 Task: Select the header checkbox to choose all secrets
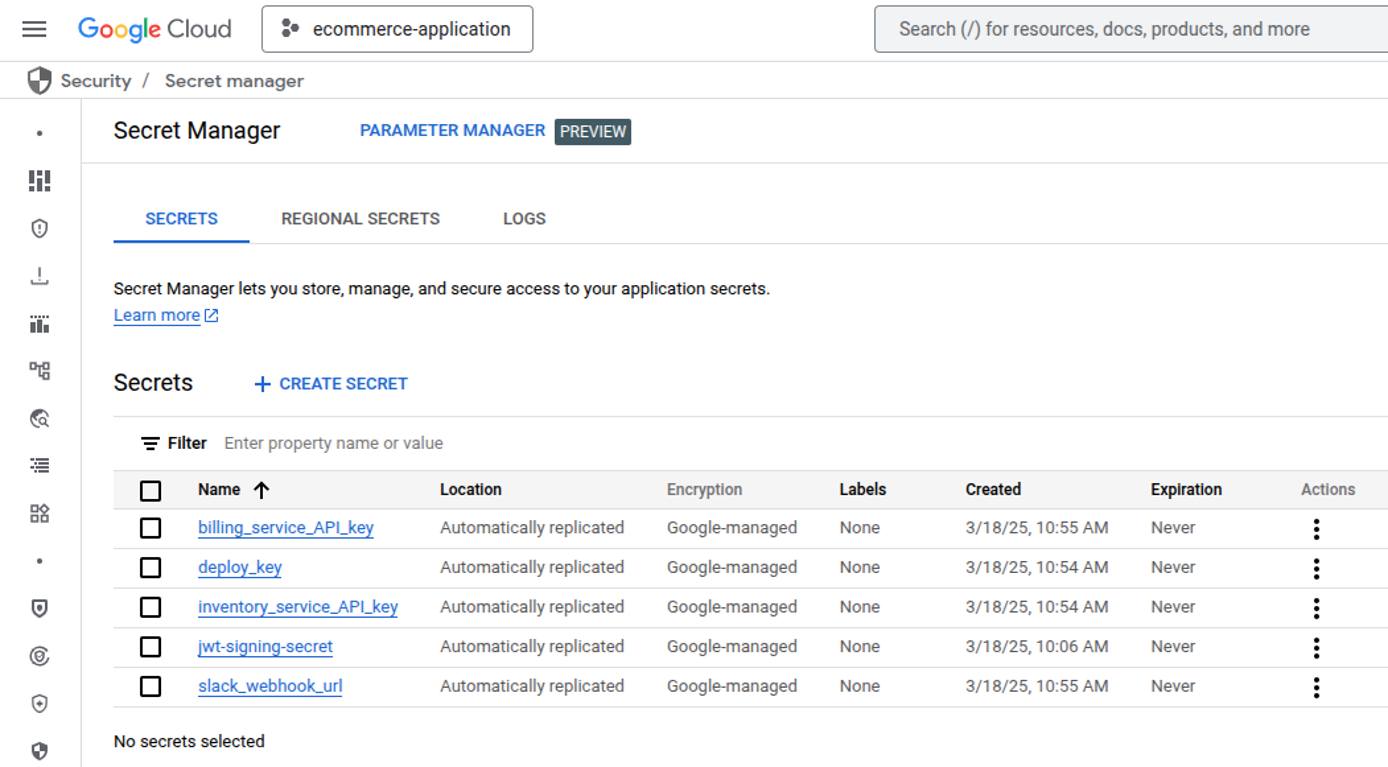coord(150,489)
